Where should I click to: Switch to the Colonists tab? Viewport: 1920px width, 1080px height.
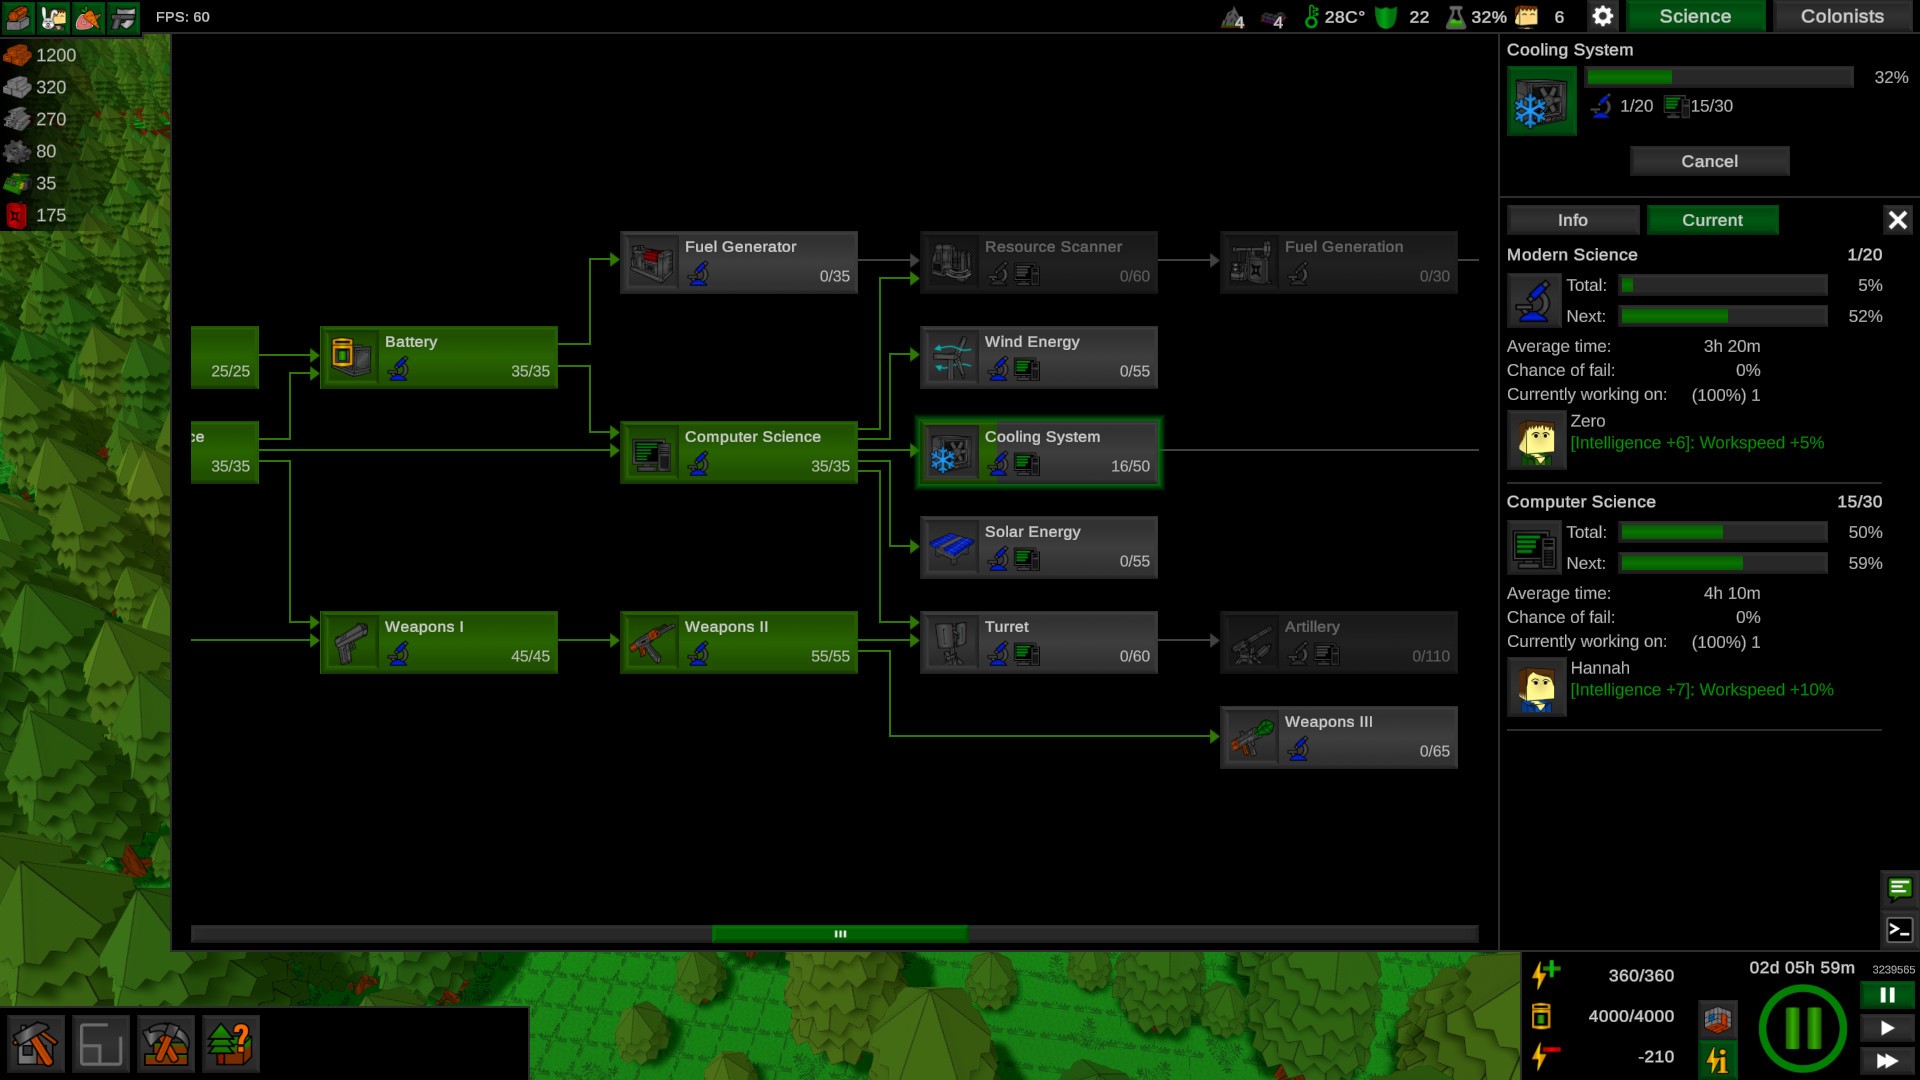[x=1841, y=16]
